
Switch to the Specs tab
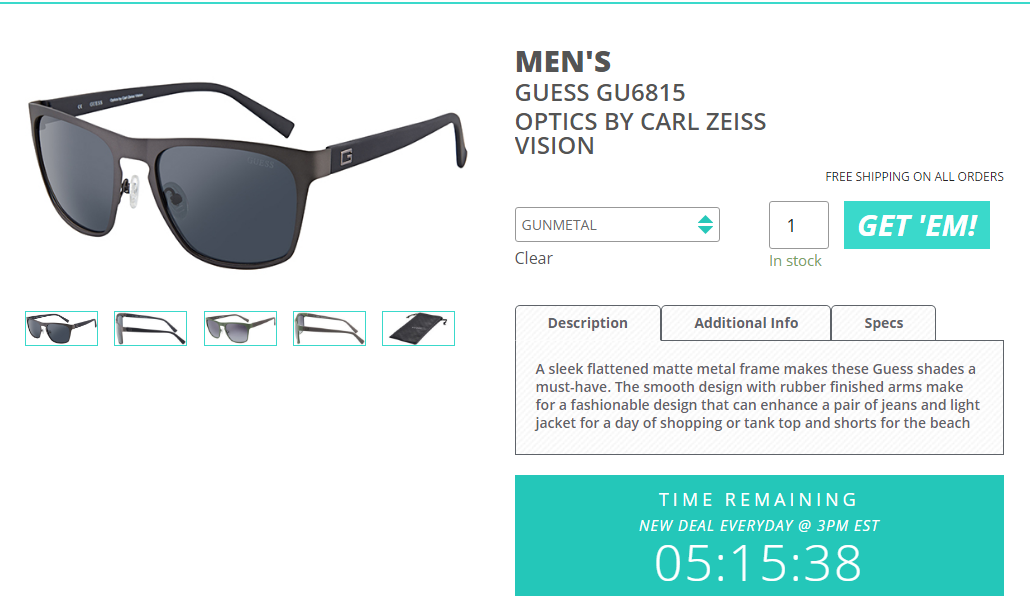883,323
